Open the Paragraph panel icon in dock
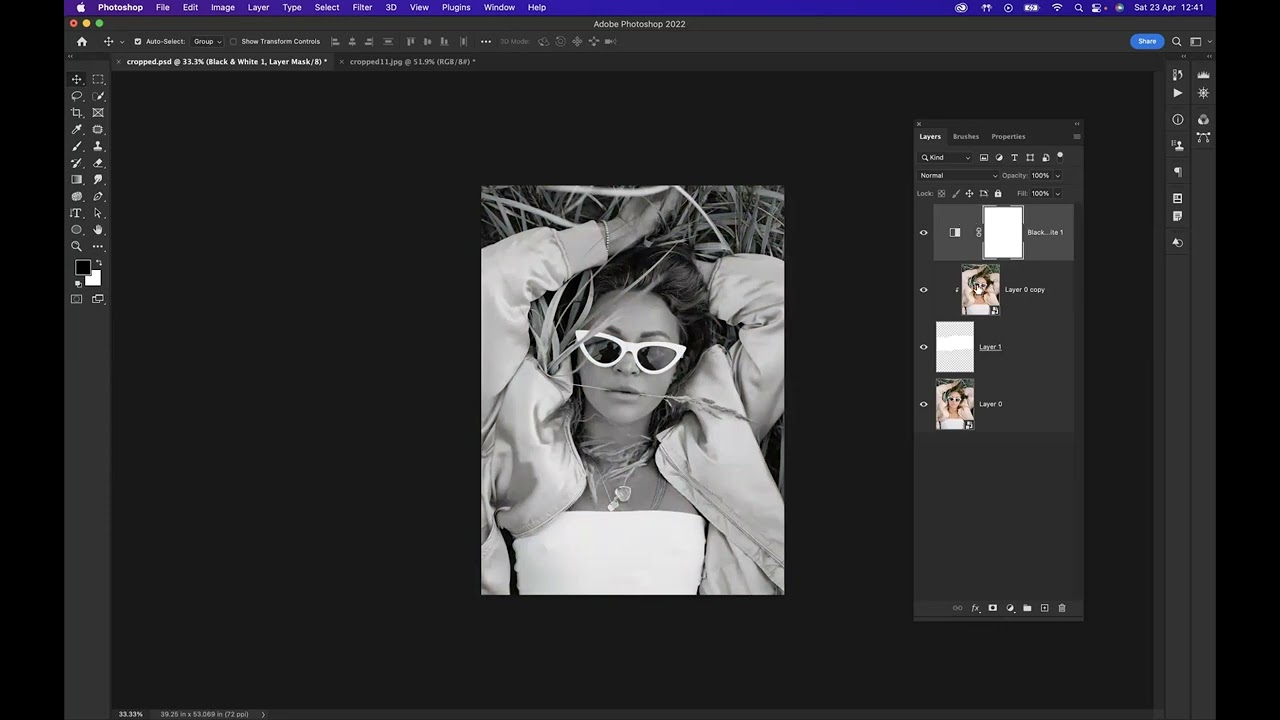Image resolution: width=1280 pixels, height=720 pixels. 1177,172
